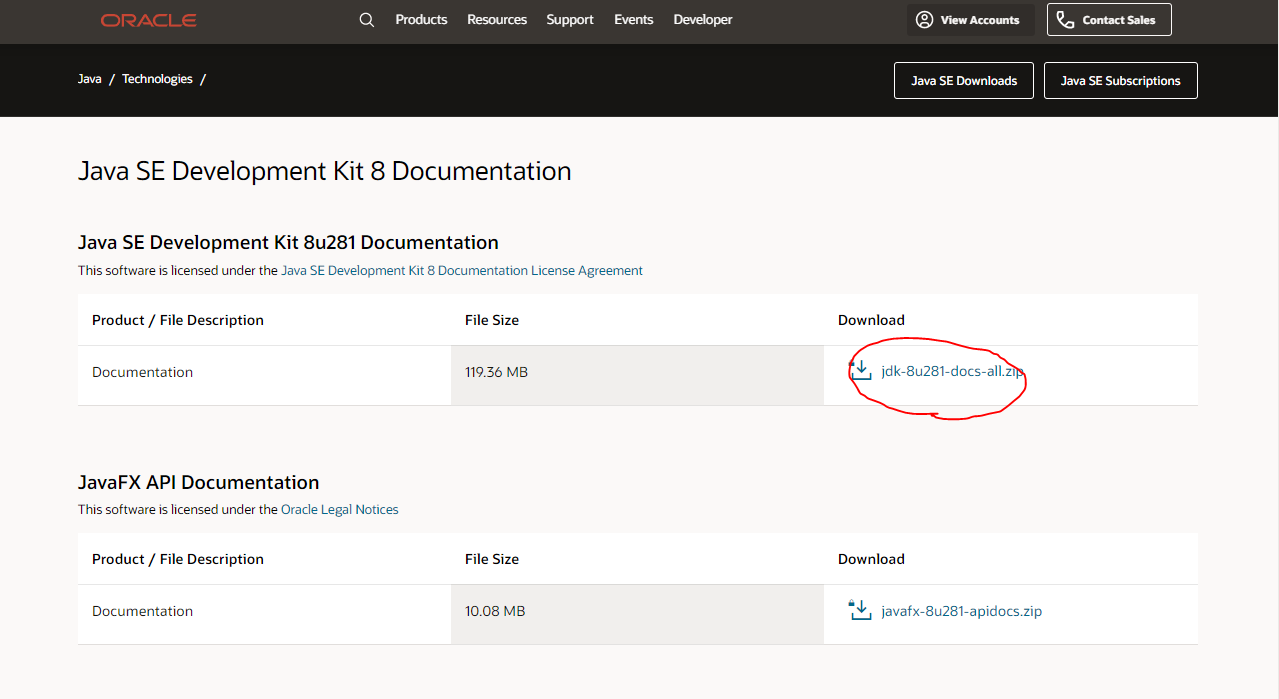Open the Developer menu
This screenshot has height=699, width=1279.
click(x=703, y=20)
